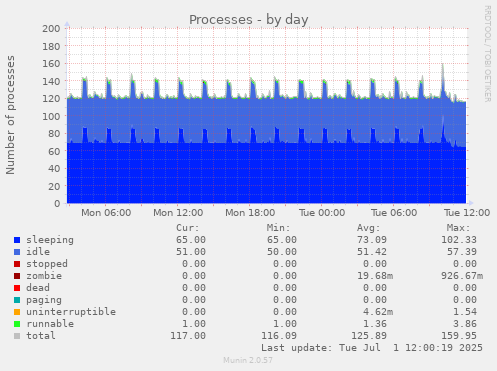Select the 'uninterruptible' legend label
This screenshot has width=497, height=371.
point(71,312)
